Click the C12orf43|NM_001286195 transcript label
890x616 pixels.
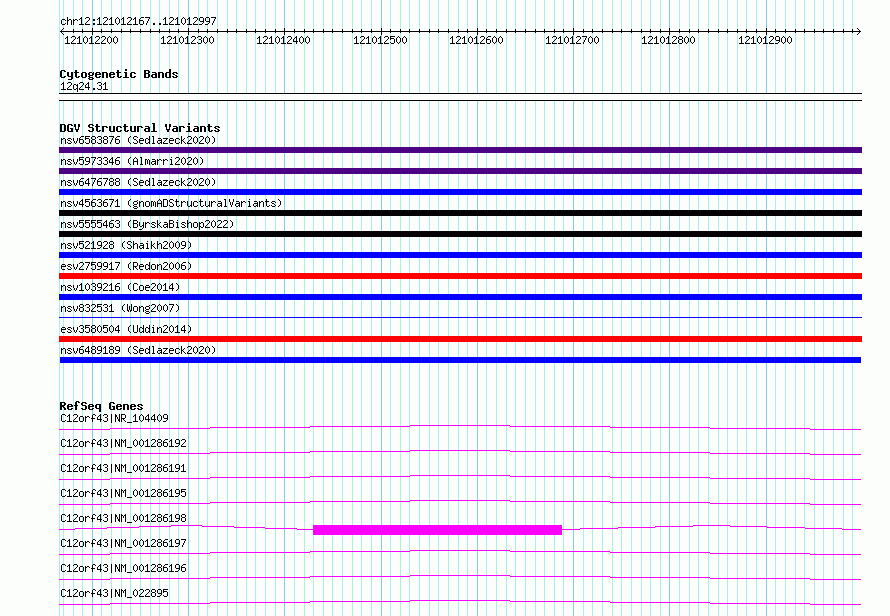pos(123,493)
